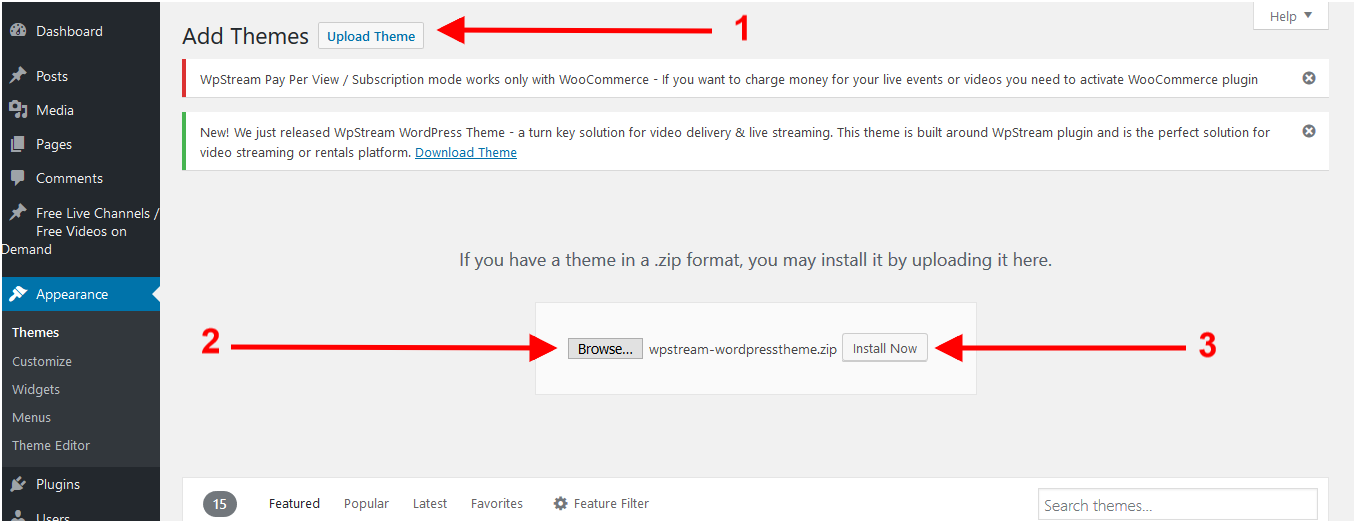Click the Upload Theme button
Viewport: 1356px width, 523px height.
pos(371,36)
